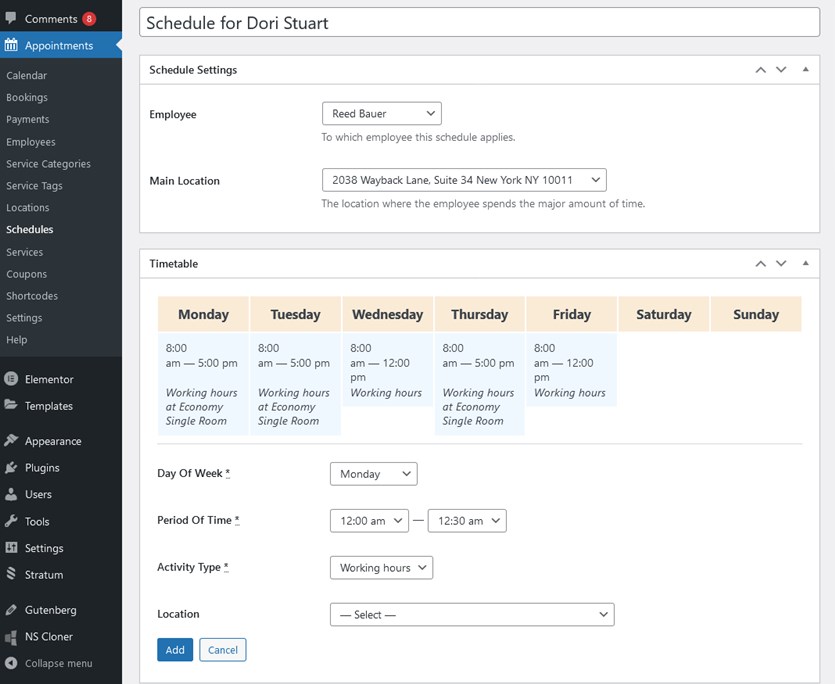Open Employees submenu item
This screenshot has height=684, width=835.
pos(31,142)
